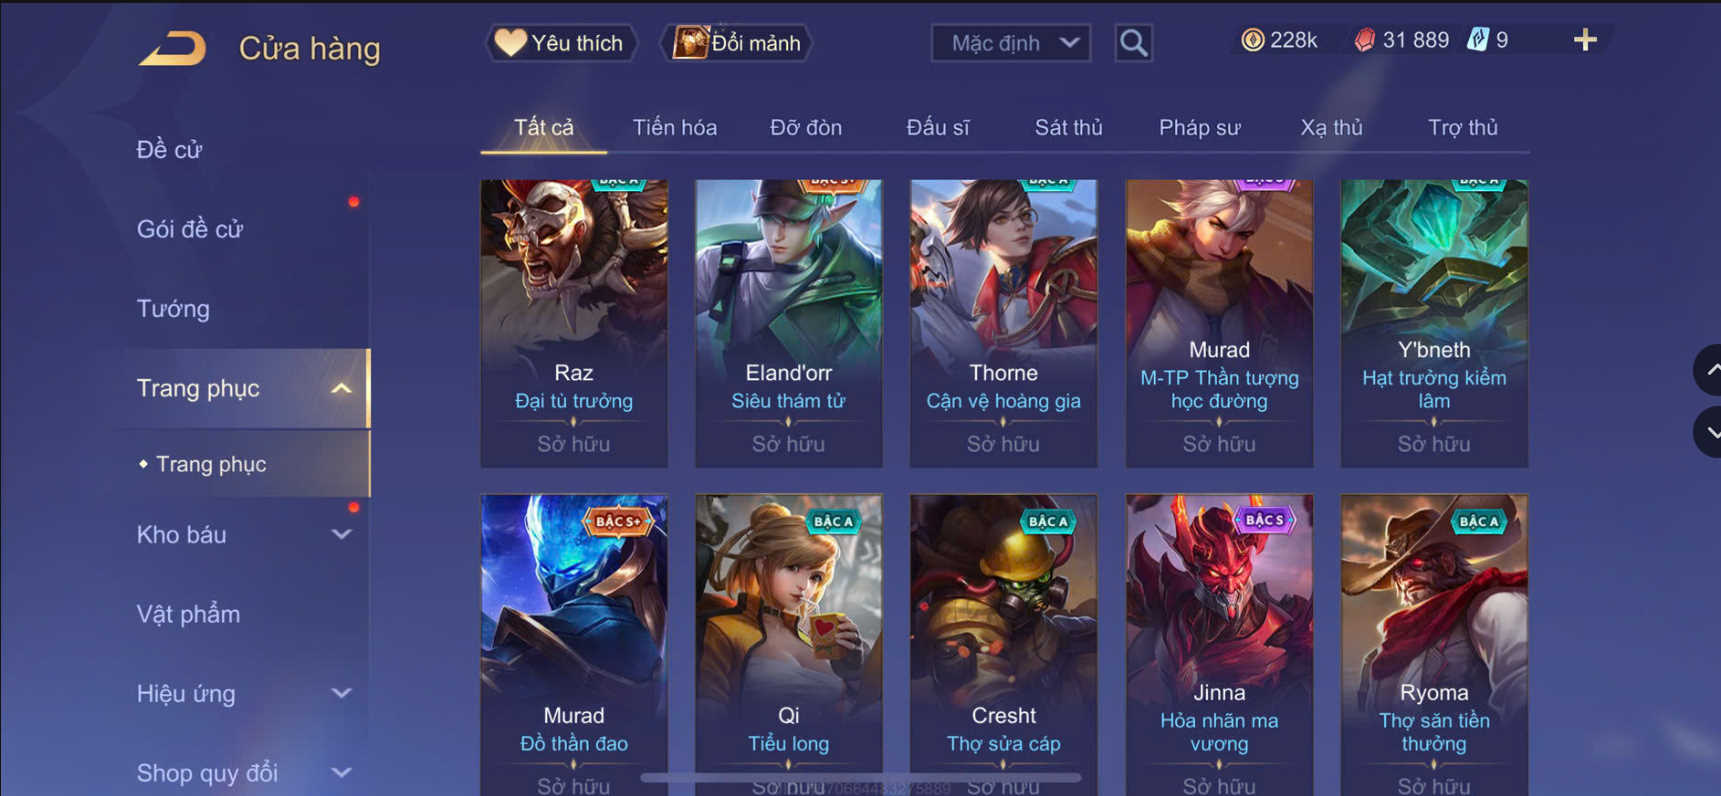This screenshot has width=1721, height=796.
Task: Open Yêu thích favorites heart button
Action: (x=561, y=43)
